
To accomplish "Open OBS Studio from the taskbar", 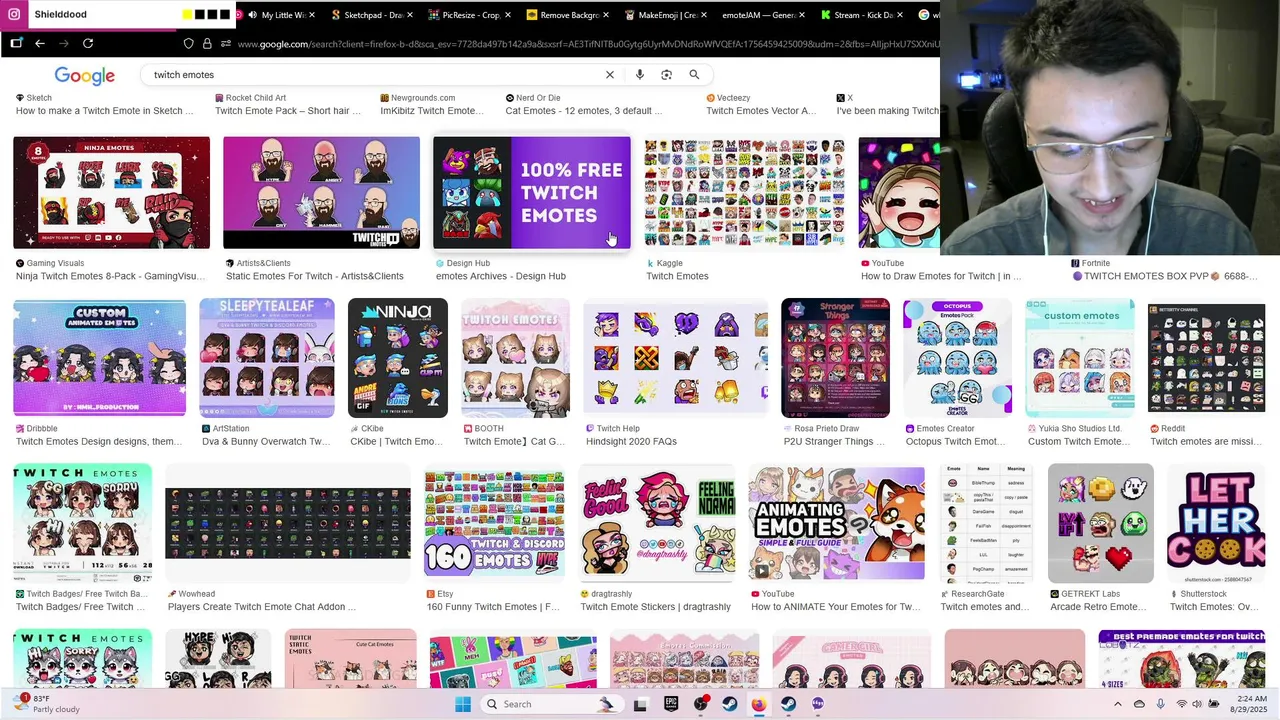I will tap(701, 704).
